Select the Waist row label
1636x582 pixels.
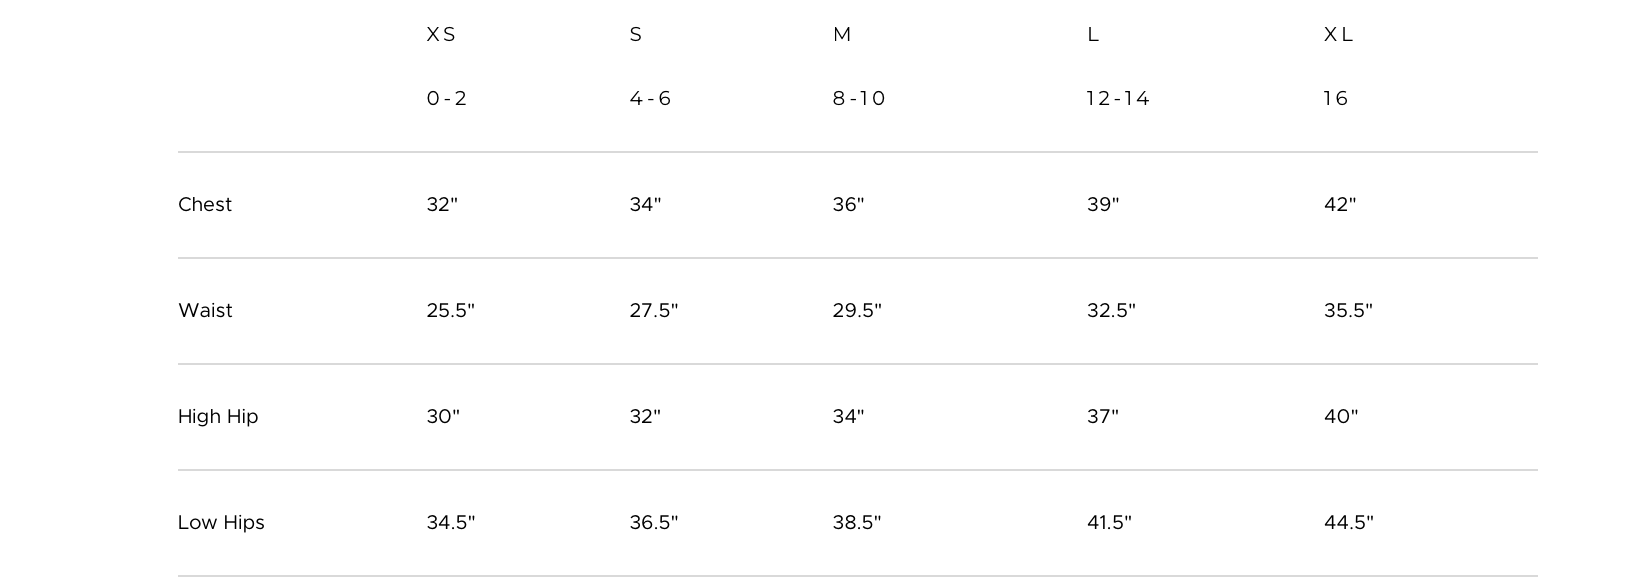click(x=205, y=311)
